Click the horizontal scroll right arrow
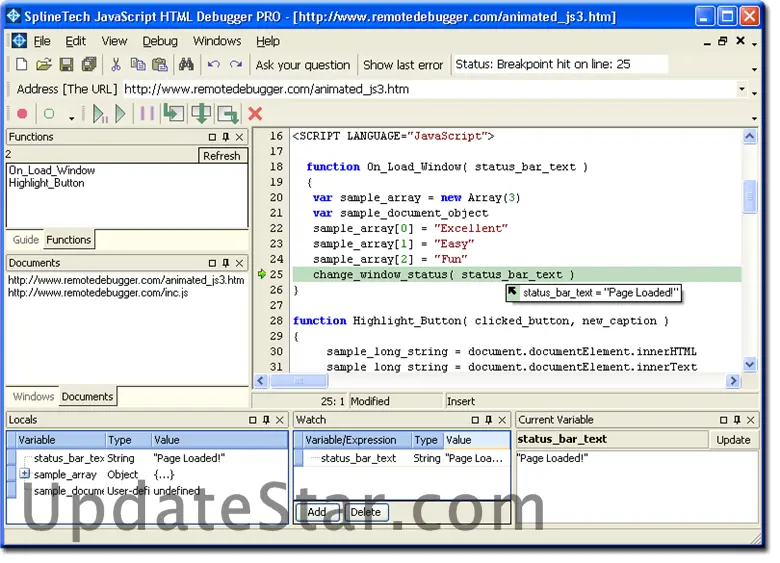 (733, 381)
